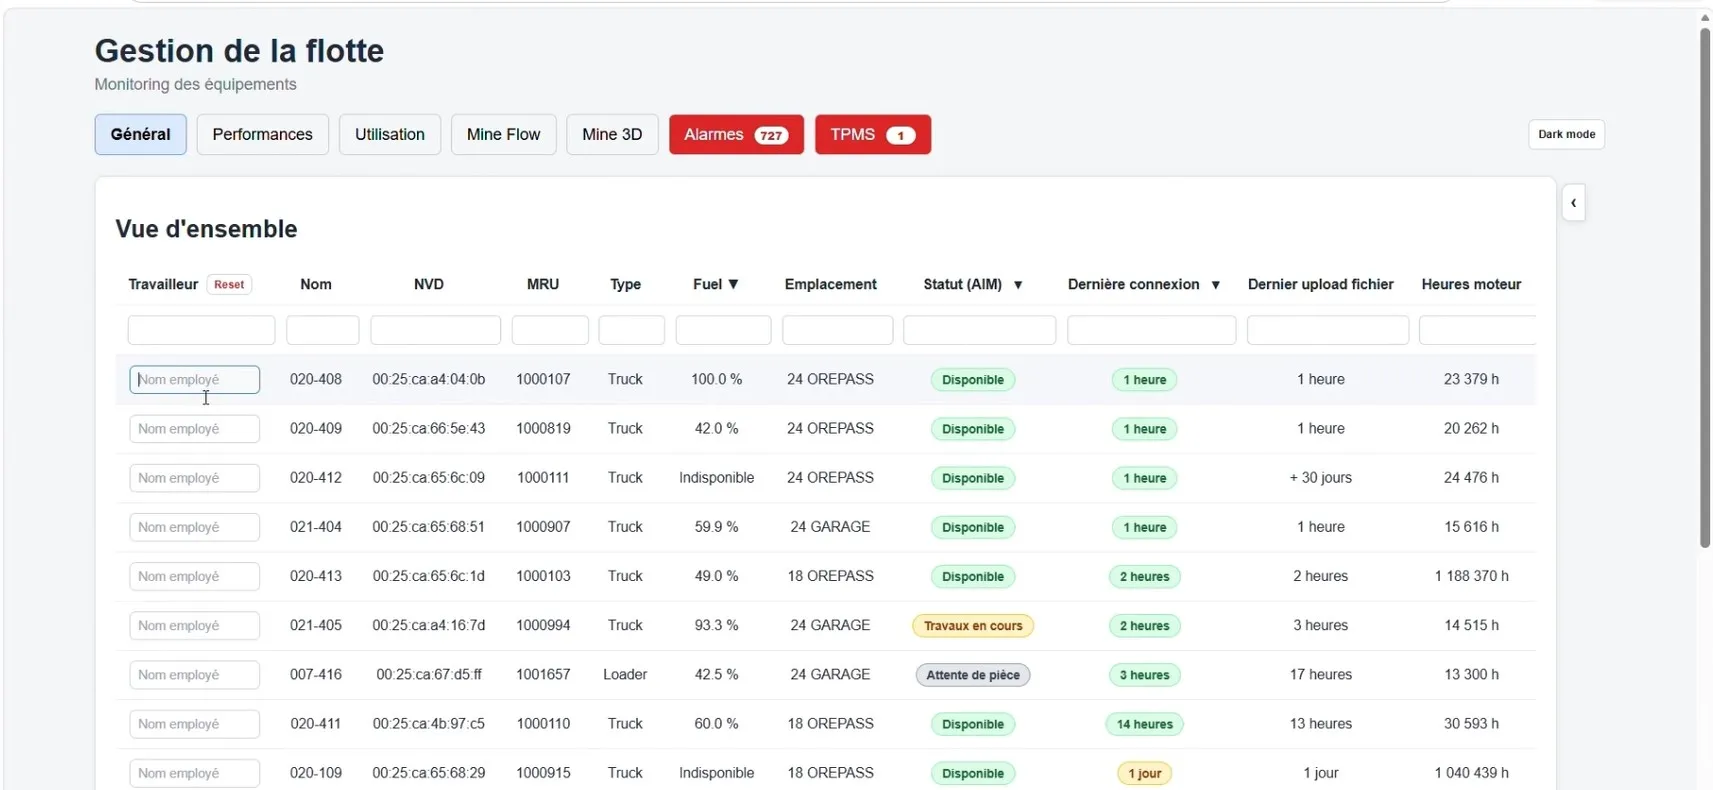Click Nom employé field for 020-412
Viewport: 1713px width, 790px height.
pos(194,478)
